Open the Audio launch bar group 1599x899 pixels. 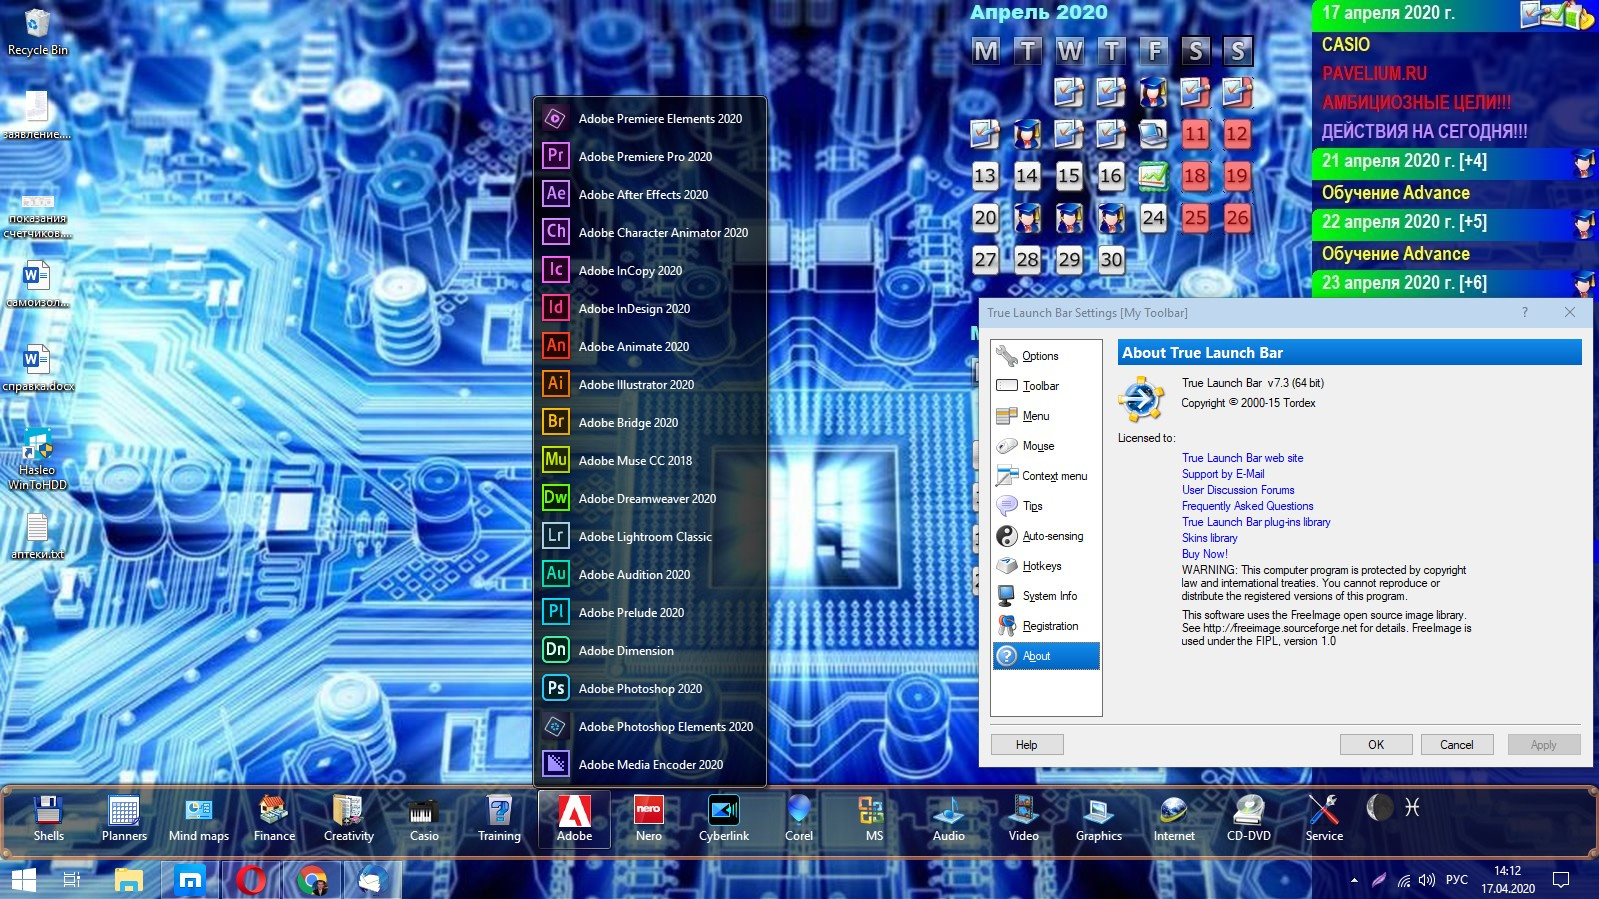[949, 819]
